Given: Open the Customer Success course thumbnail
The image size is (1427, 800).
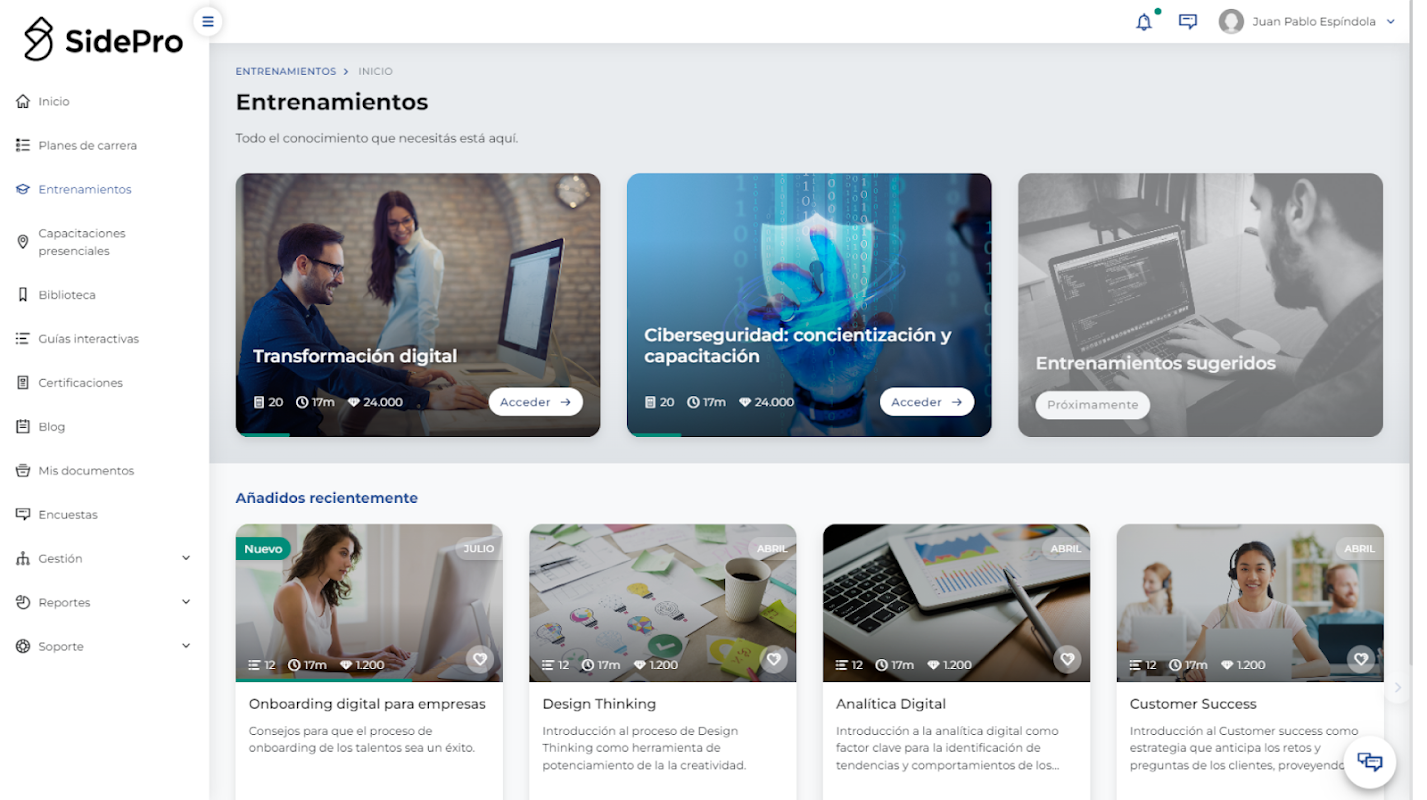Looking at the screenshot, I should [x=1250, y=603].
